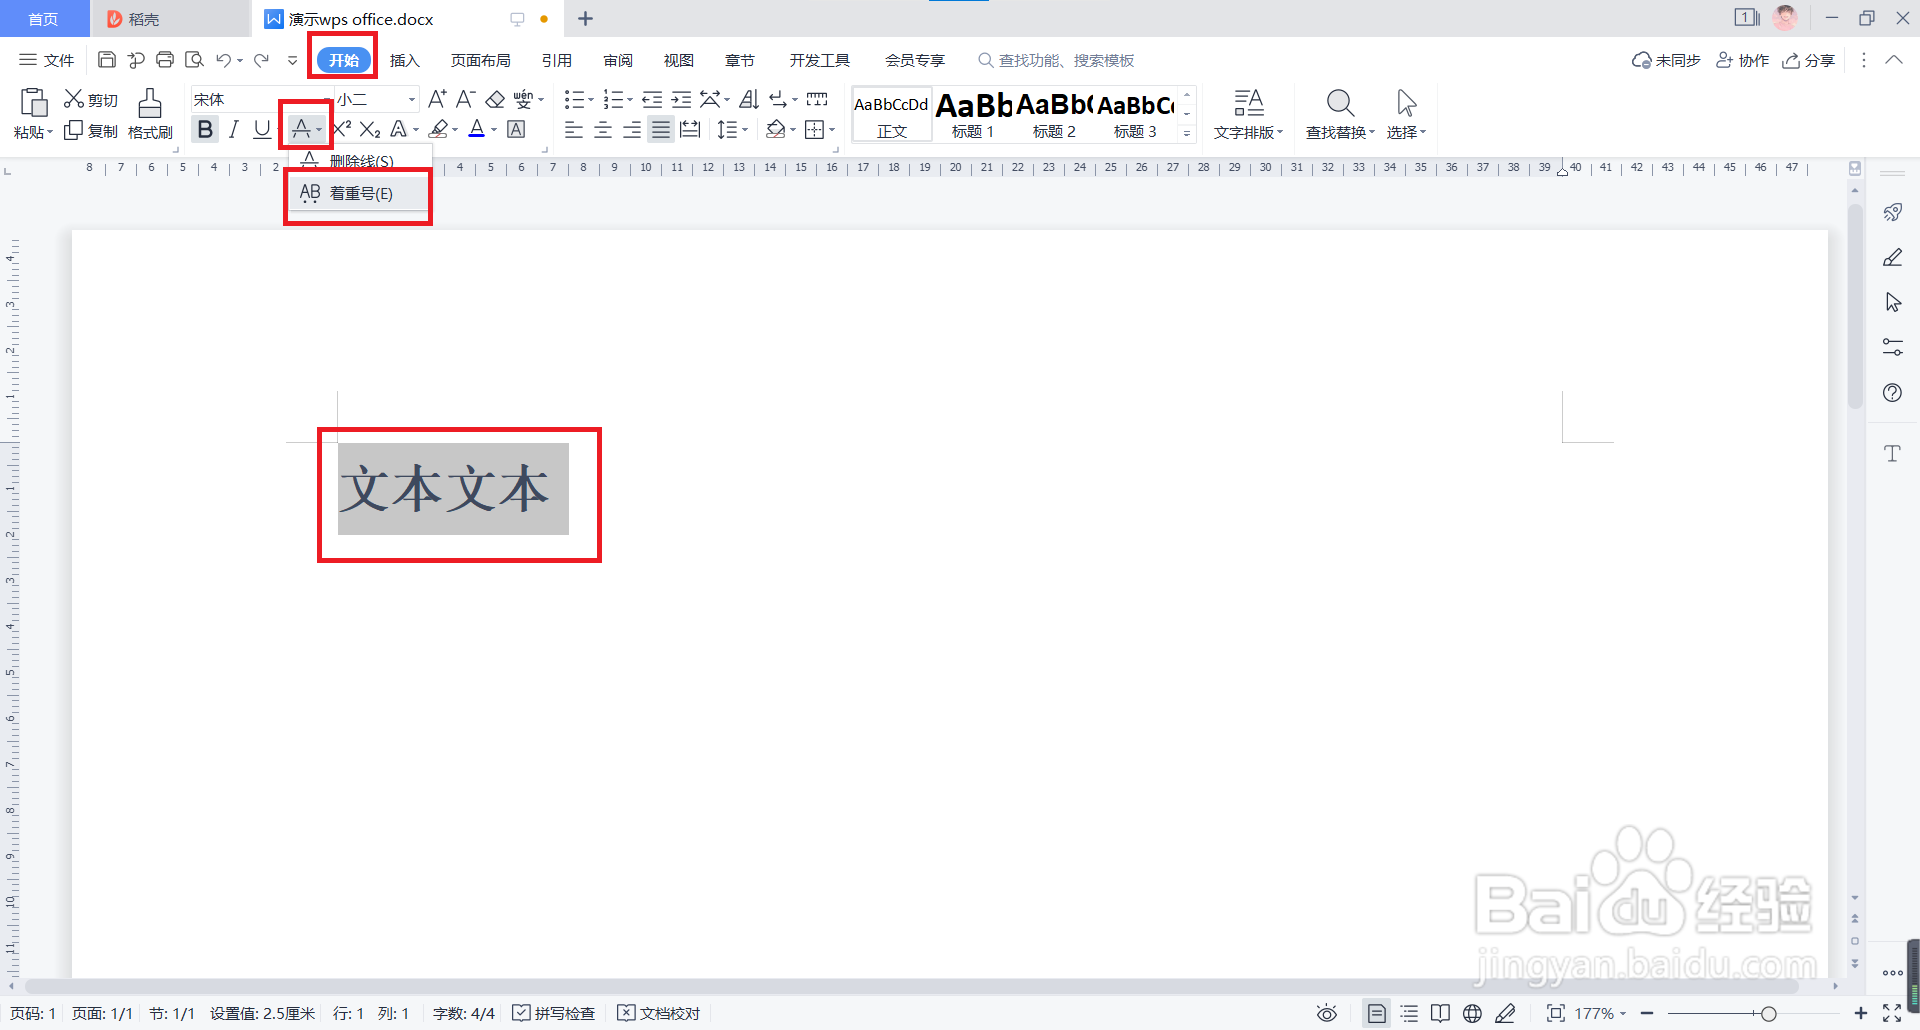
Task: Apply subscript formatting
Action: [369, 129]
